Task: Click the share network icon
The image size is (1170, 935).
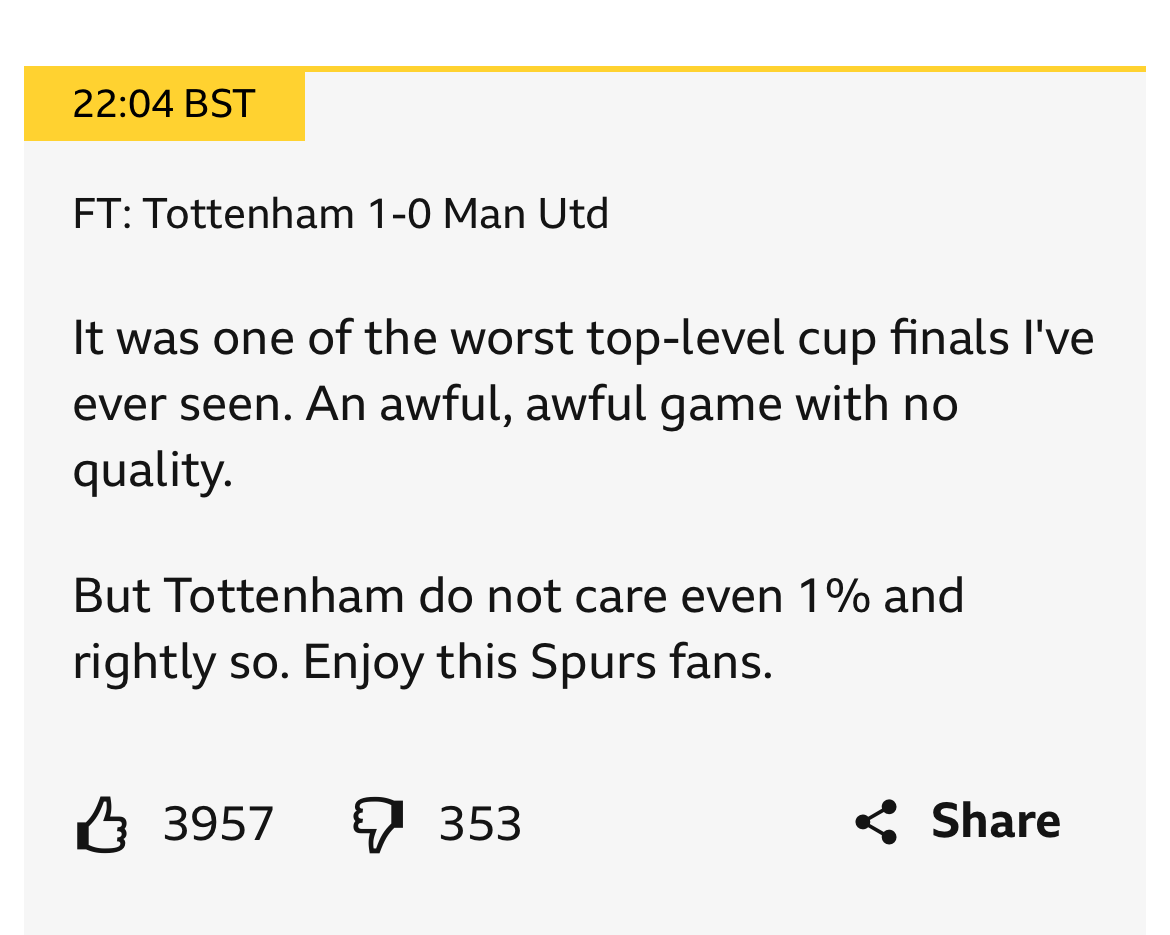Action: pyautogui.click(x=876, y=822)
